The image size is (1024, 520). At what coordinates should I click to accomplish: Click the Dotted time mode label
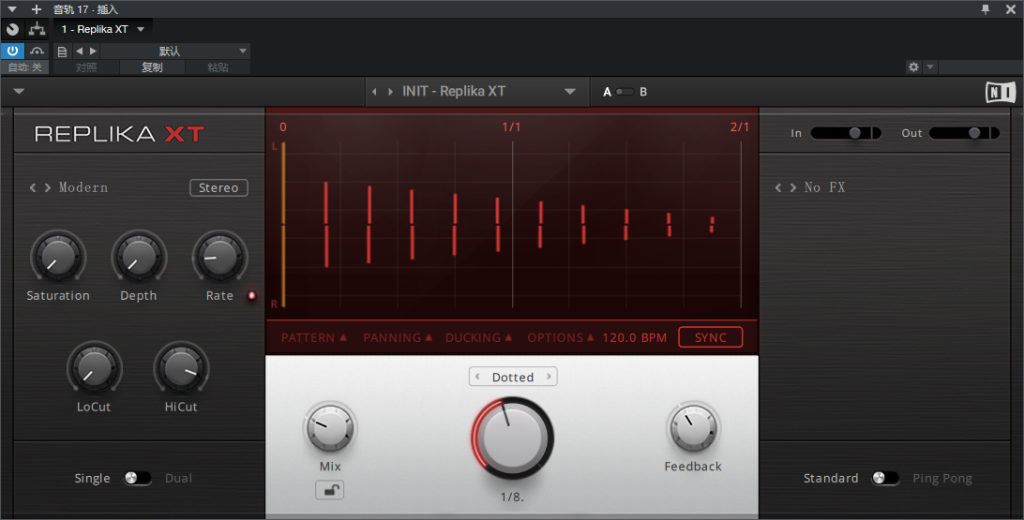click(513, 377)
